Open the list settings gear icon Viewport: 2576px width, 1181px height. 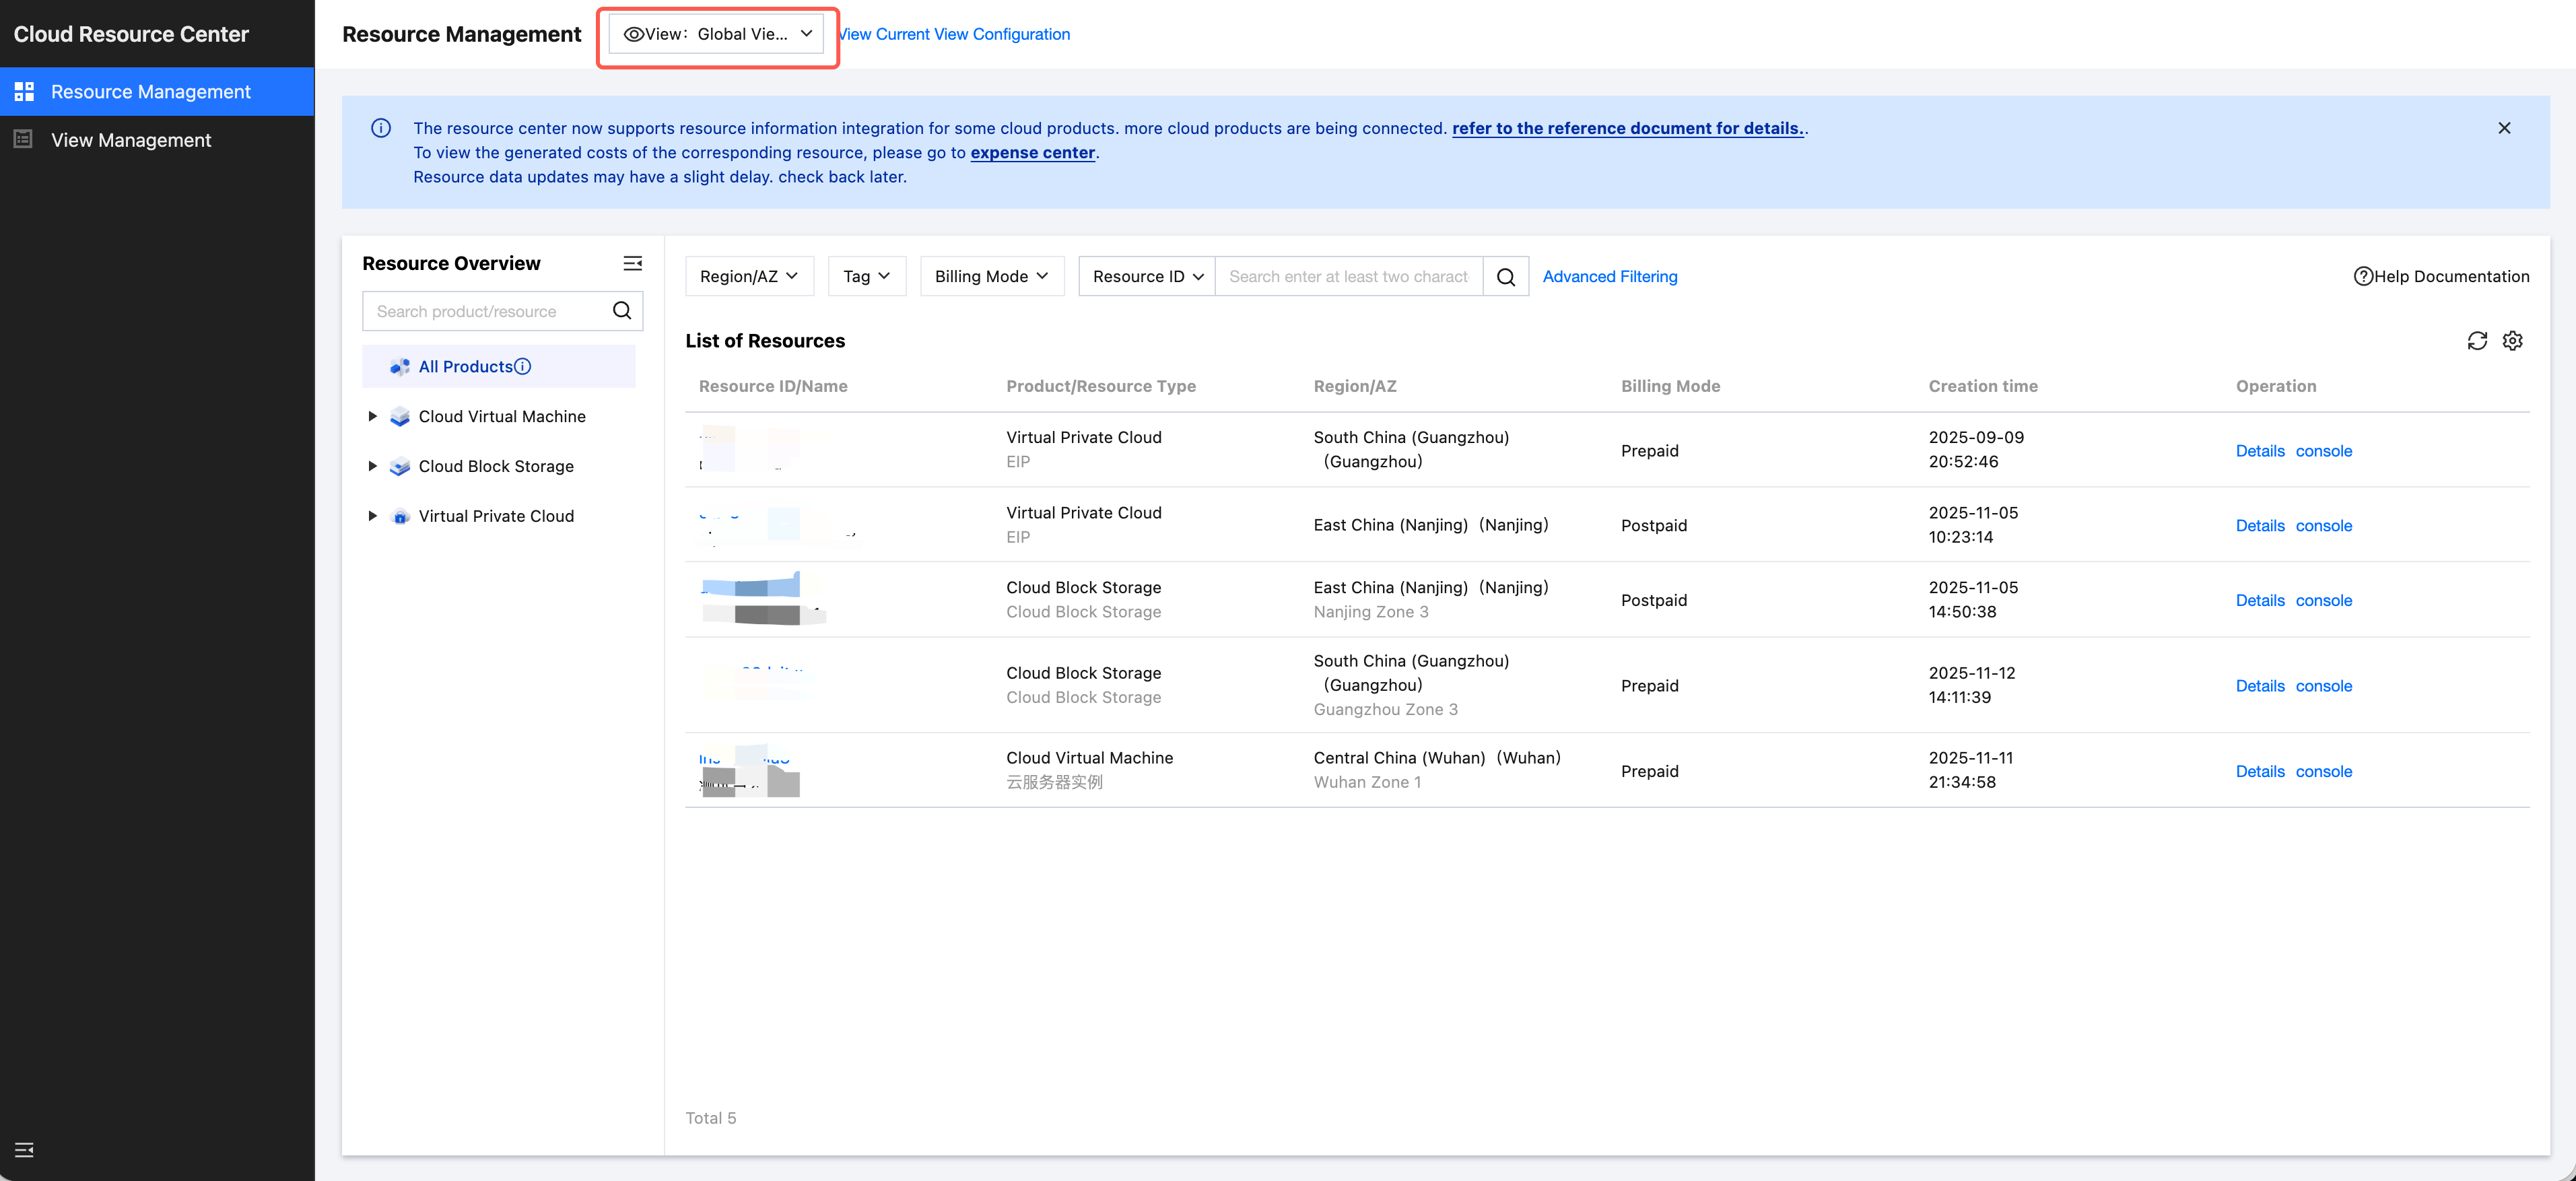pyautogui.click(x=2512, y=341)
